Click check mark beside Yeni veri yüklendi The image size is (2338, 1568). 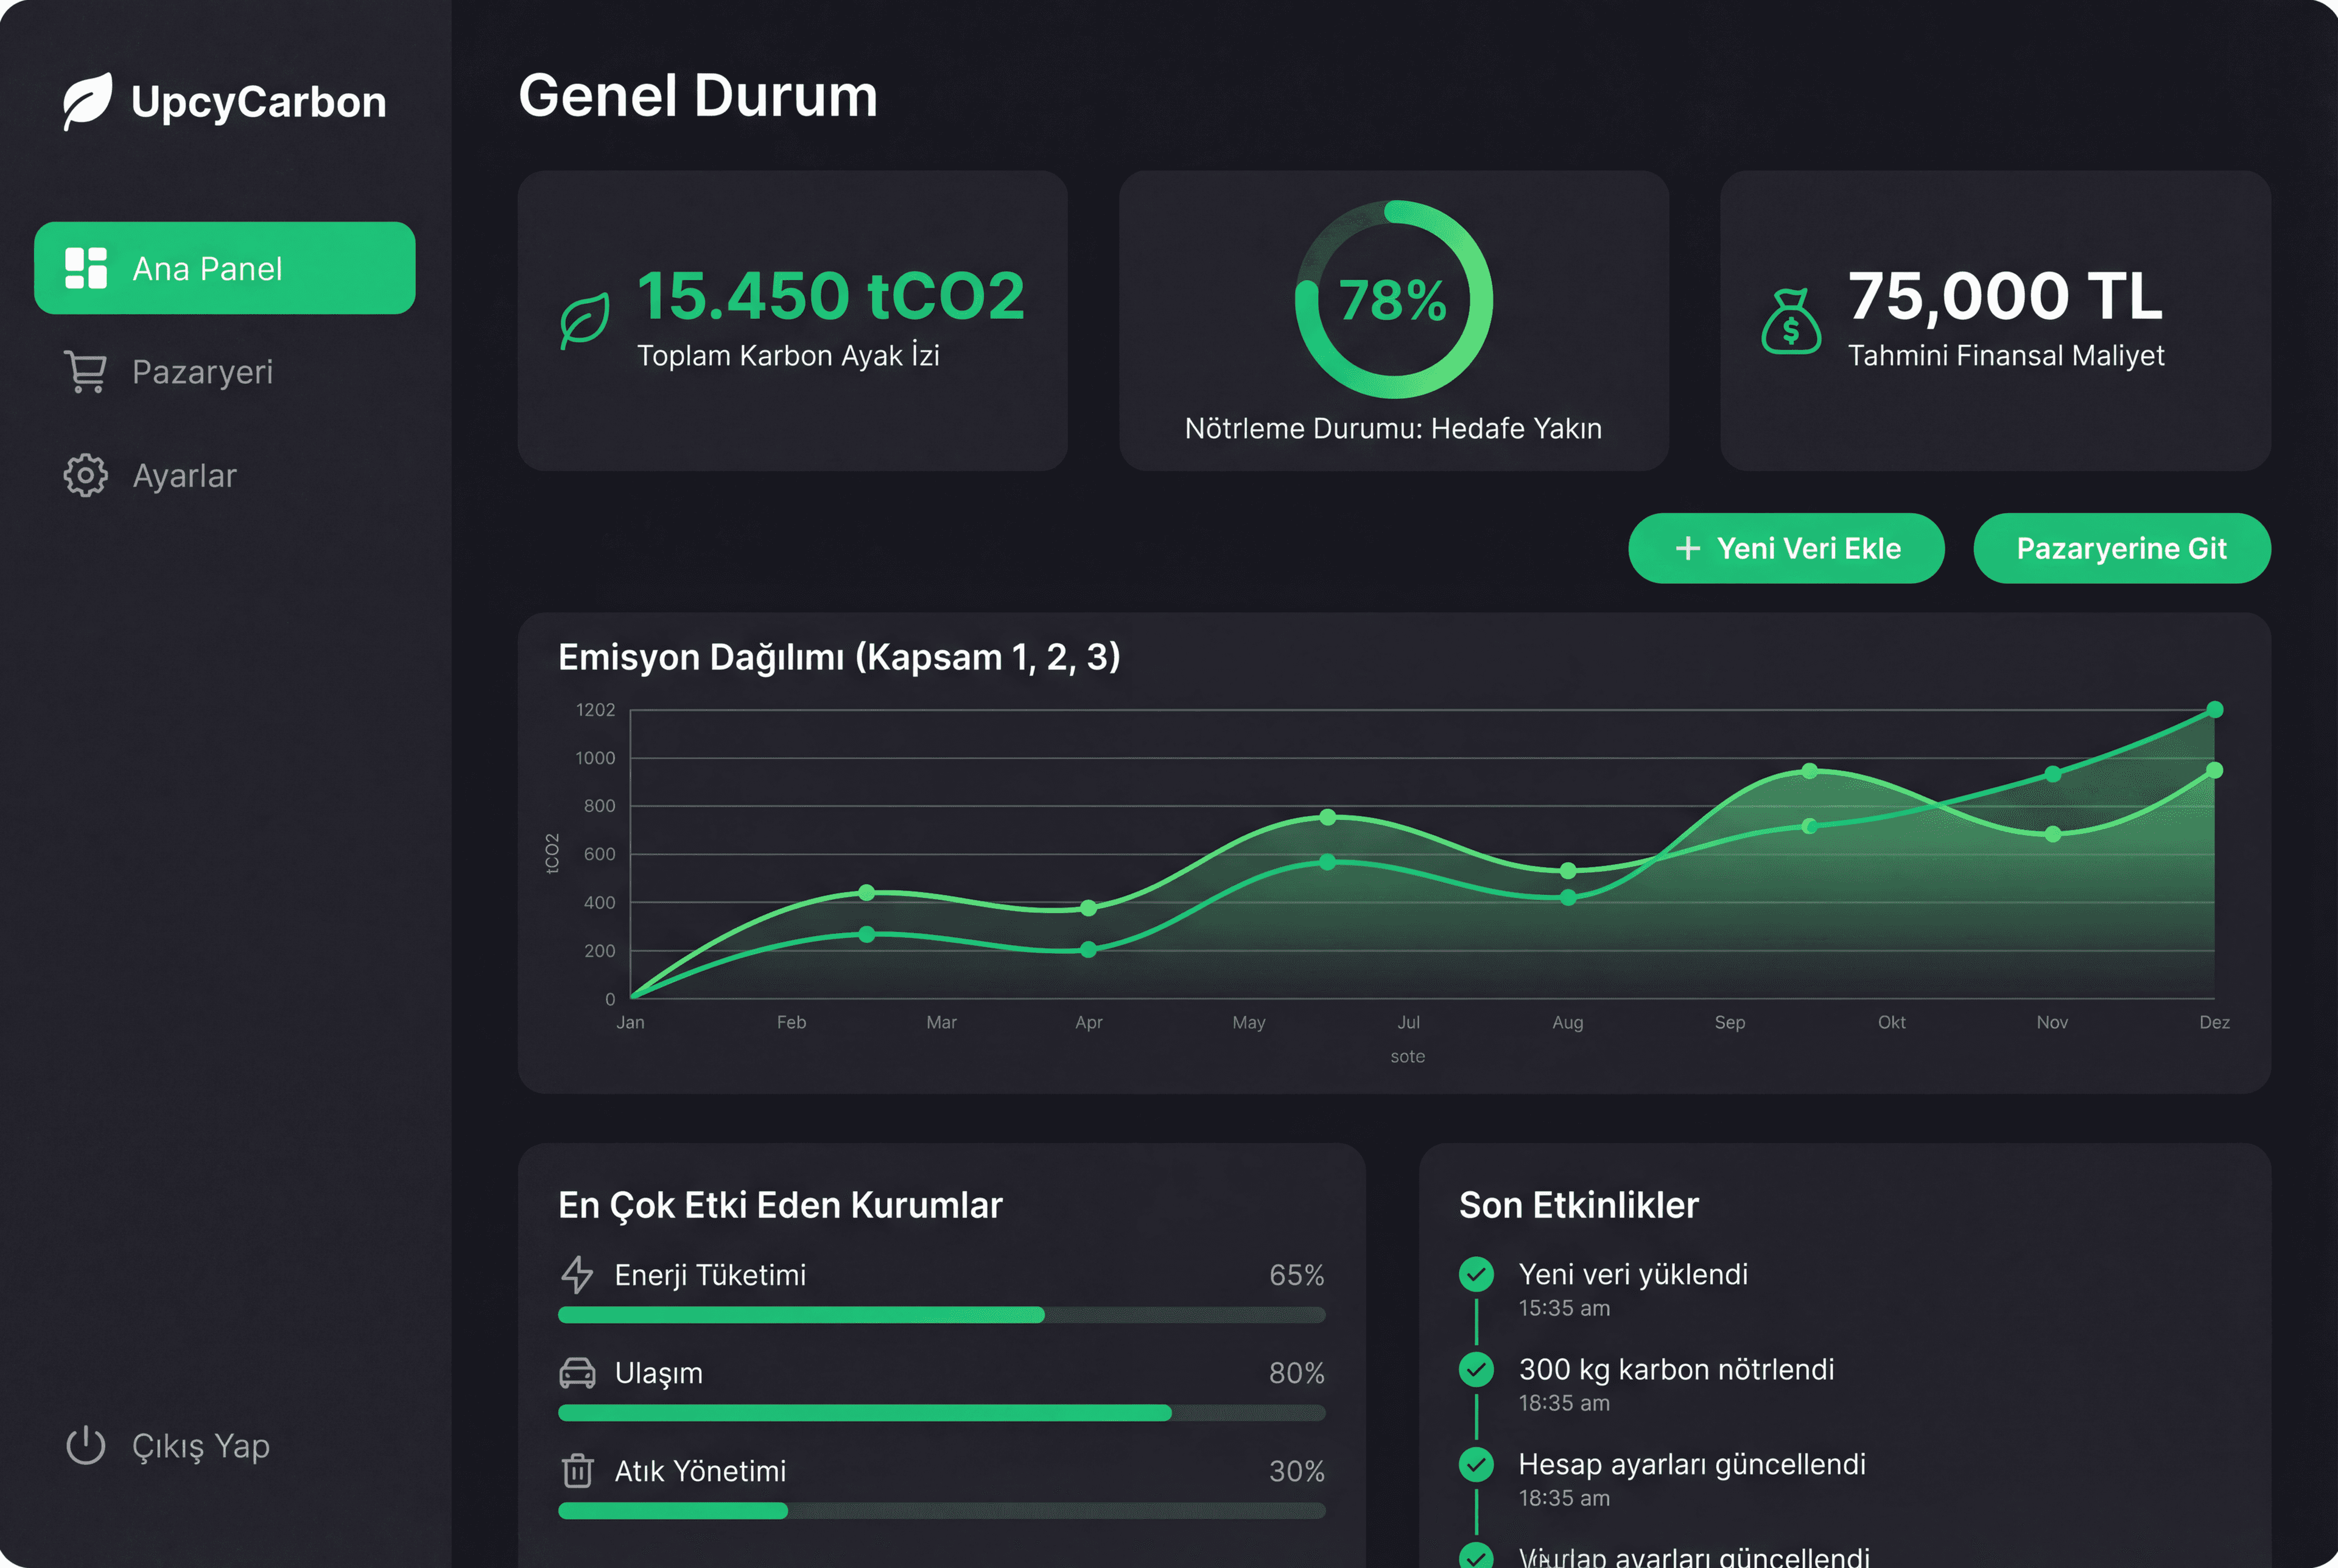[1476, 1274]
